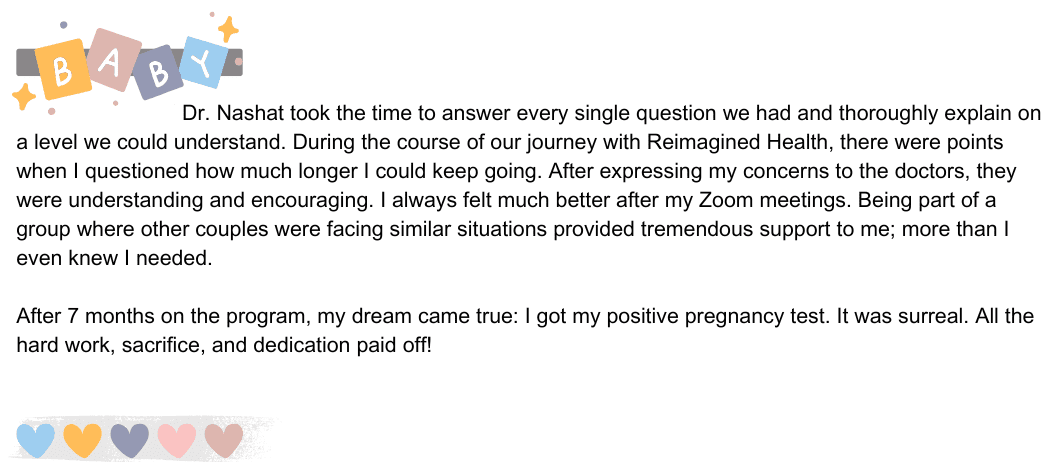The width and height of the screenshot is (1058, 464).
Task: Select the pink A letter block
Action: pos(115,60)
